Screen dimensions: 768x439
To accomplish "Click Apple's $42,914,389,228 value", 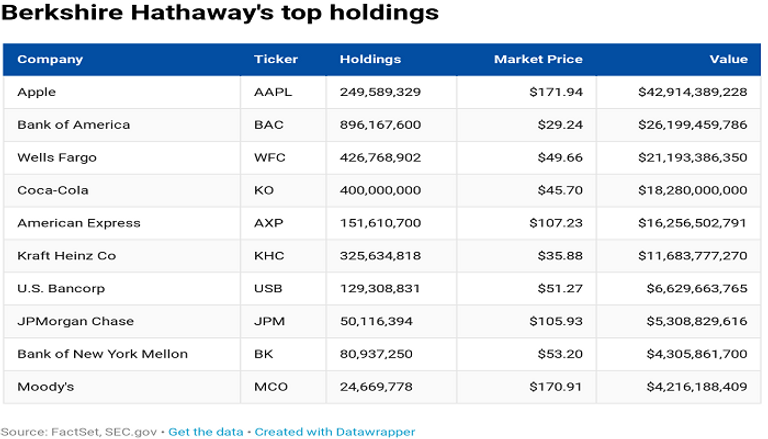I will (692, 92).
